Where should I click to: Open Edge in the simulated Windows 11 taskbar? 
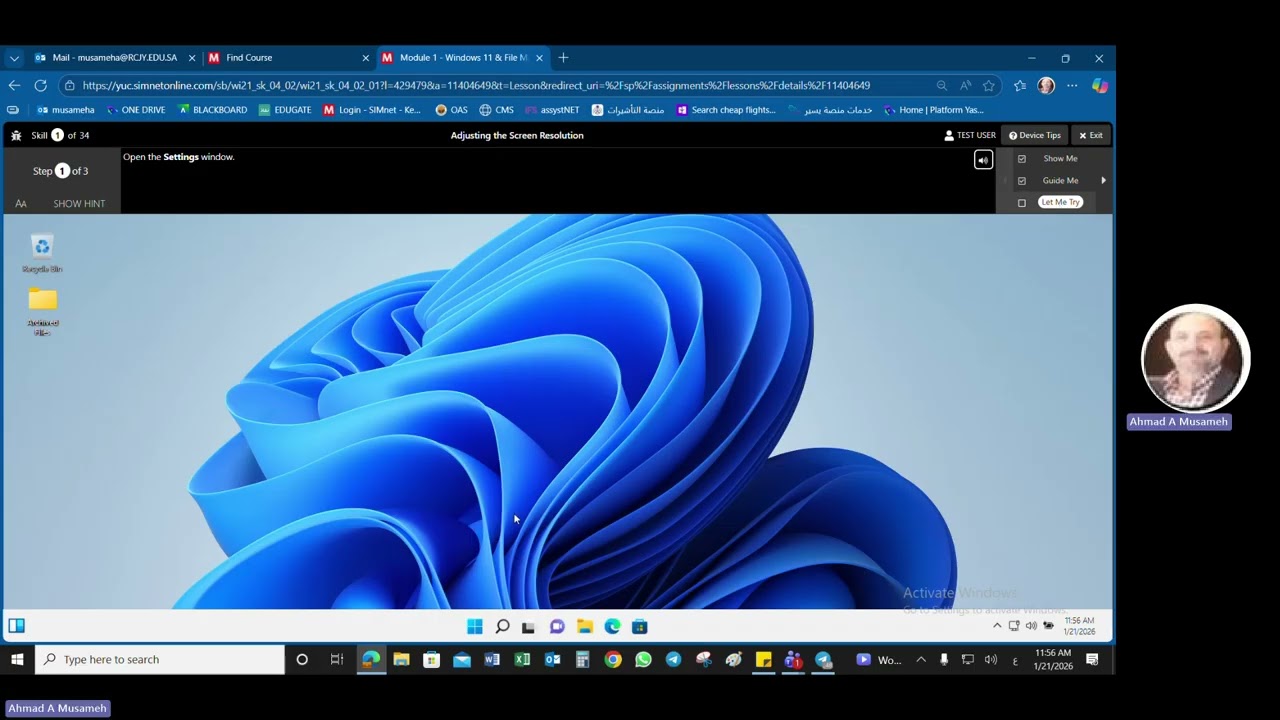(612, 627)
